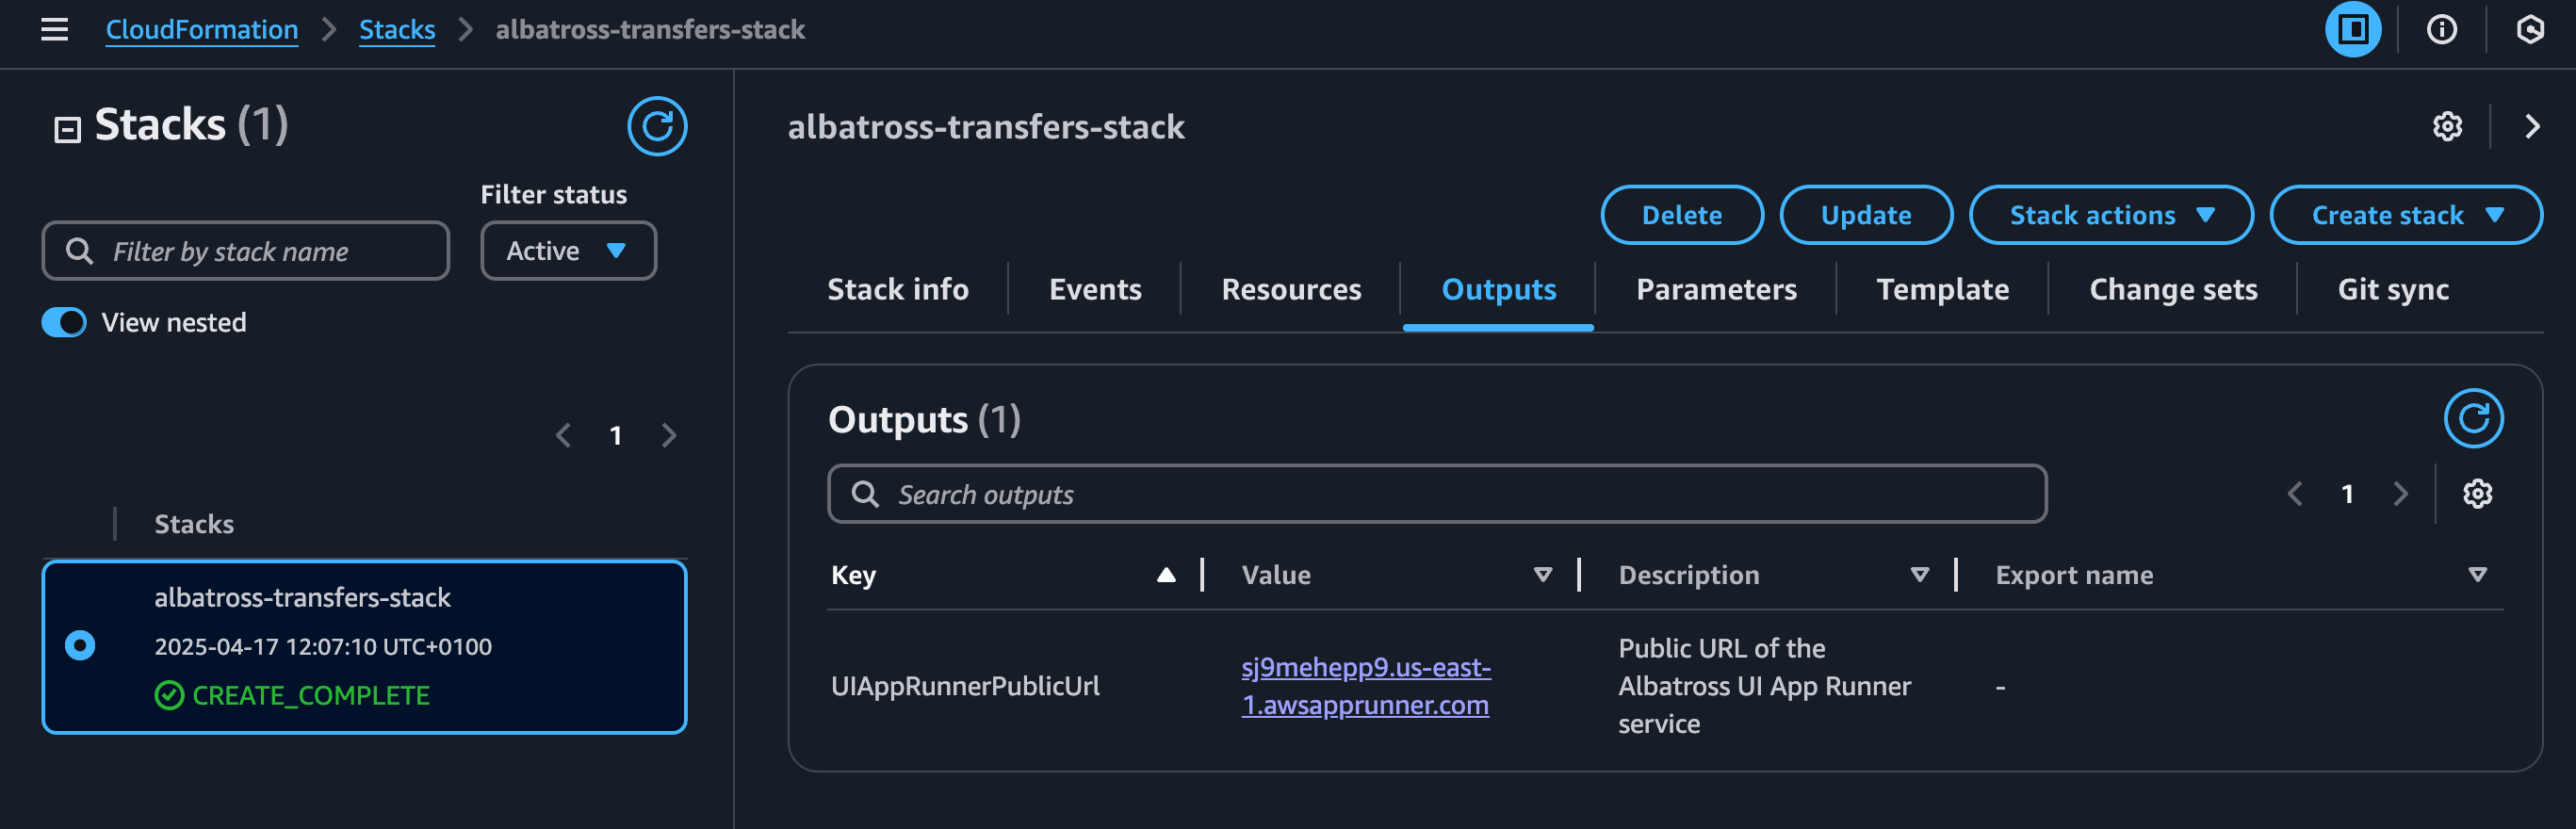2576x829 pixels.
Task: Click the Public URL description text
Action: point(1764,686)
